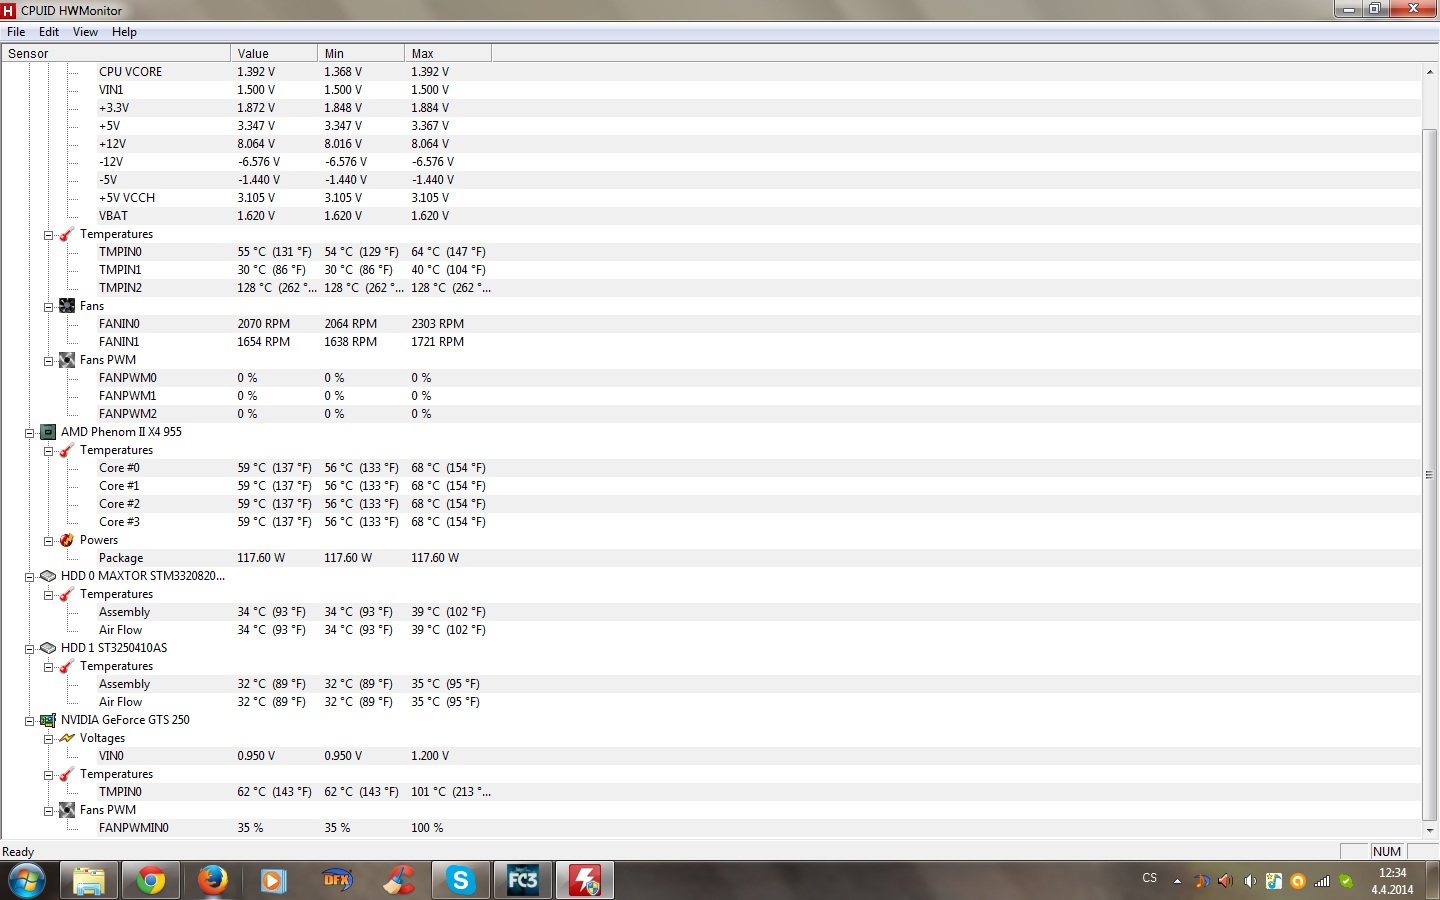Open the network signal tray icon
1440x900 pixels.
[x=1322, y=881]
